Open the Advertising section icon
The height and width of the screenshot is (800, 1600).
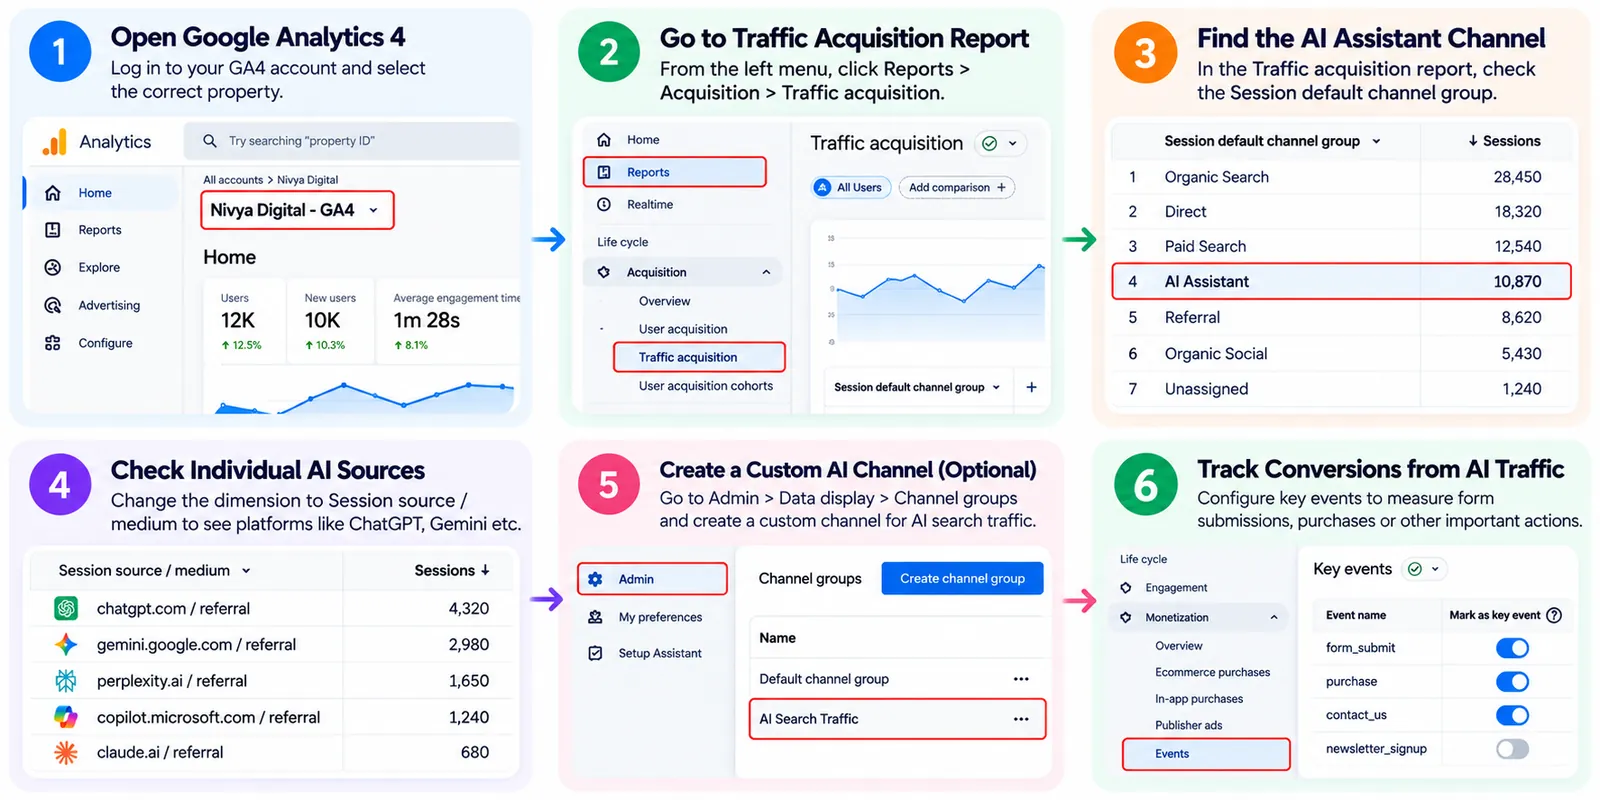[53, 305]
